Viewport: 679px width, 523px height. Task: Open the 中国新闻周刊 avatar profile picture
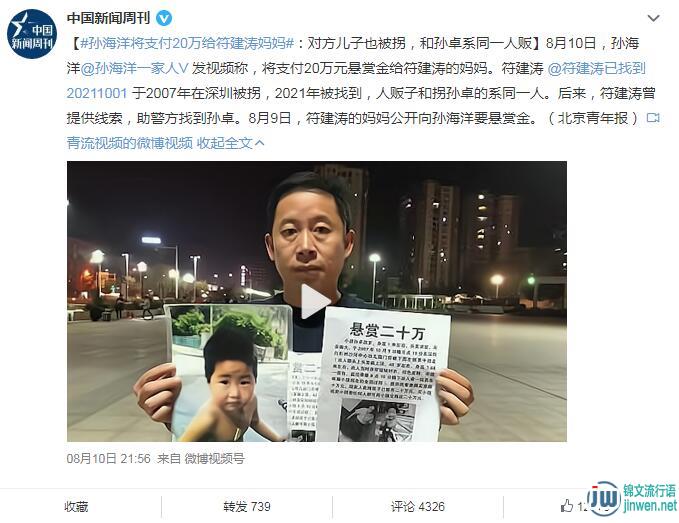coord(32,34)
